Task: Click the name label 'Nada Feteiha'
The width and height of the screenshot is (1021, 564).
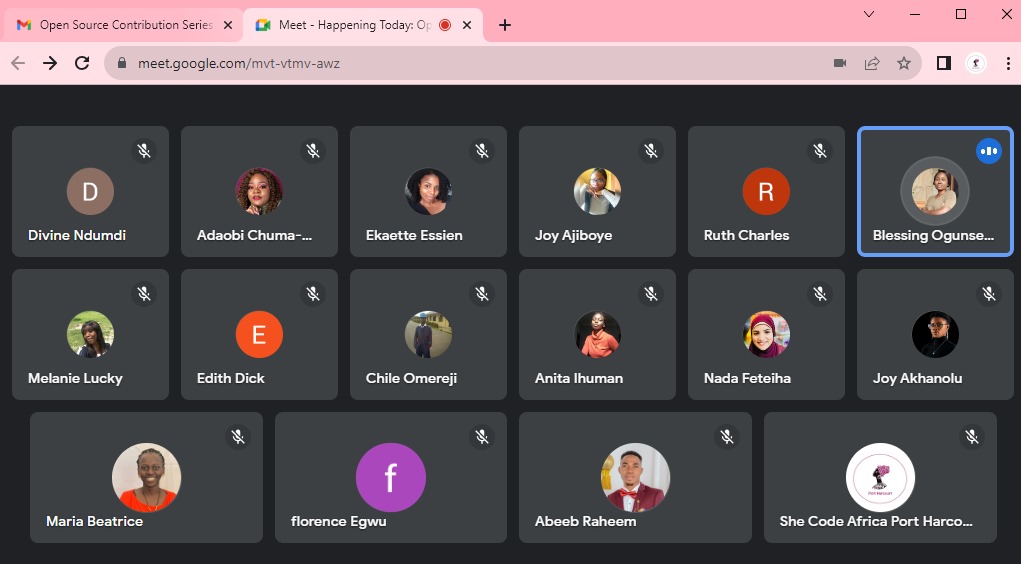Action: pos(747,378)
